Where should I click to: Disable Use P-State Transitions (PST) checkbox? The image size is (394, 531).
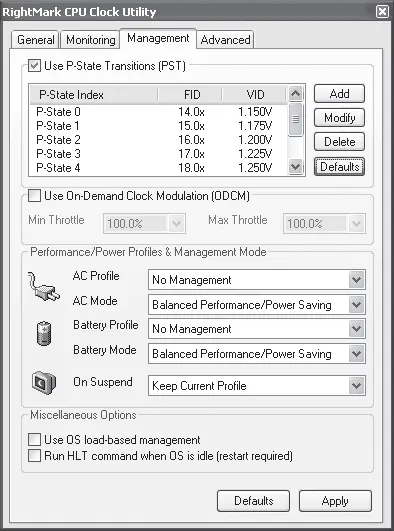coord(34,65)
